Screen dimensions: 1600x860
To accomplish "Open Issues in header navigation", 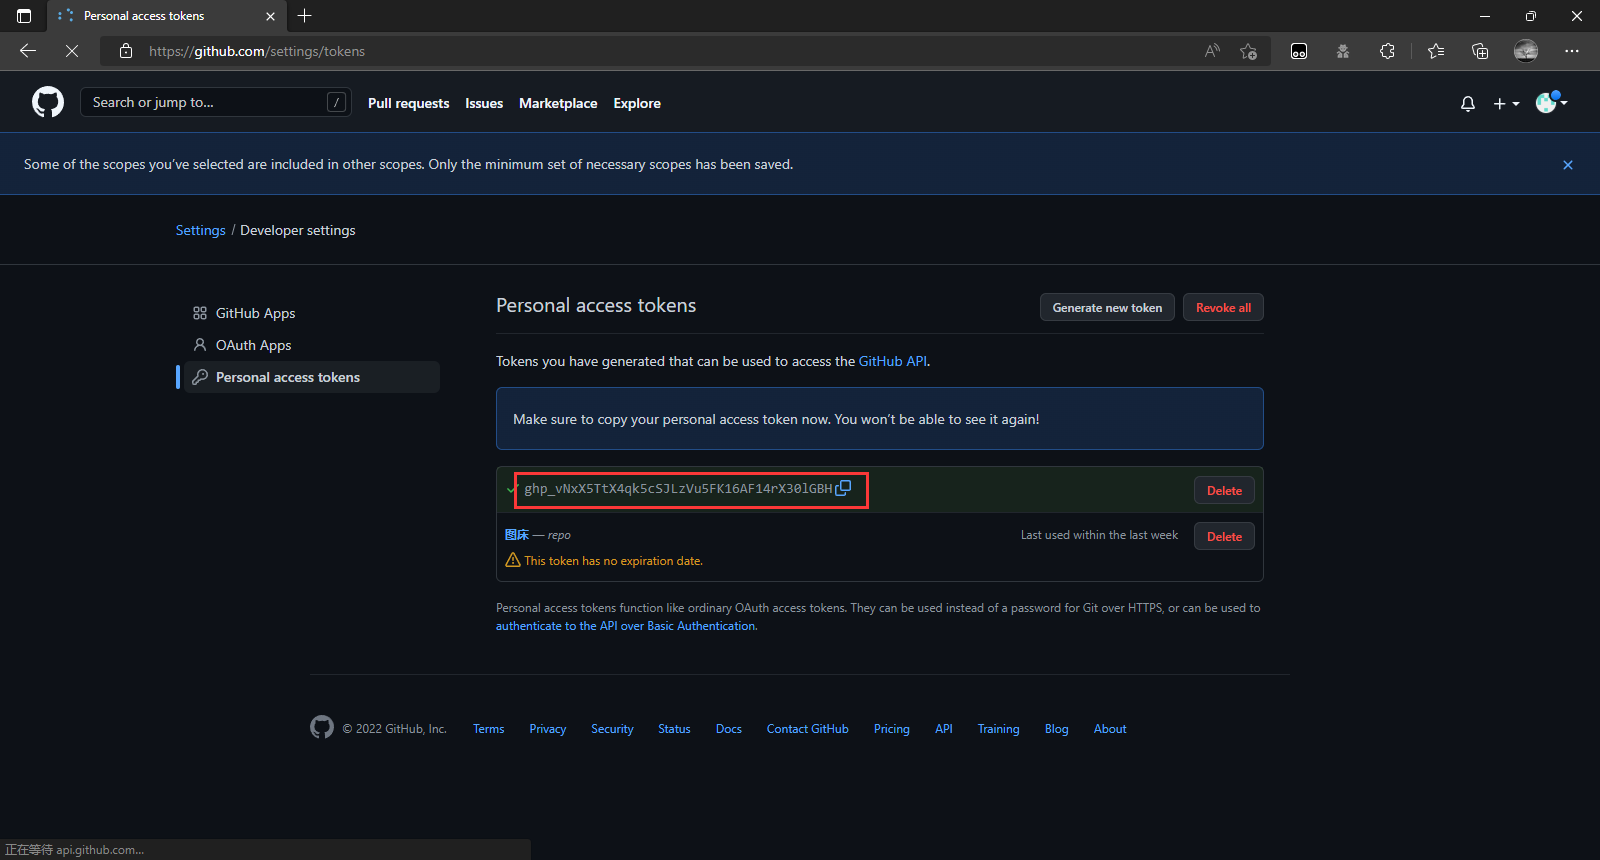I will point(484,103).
